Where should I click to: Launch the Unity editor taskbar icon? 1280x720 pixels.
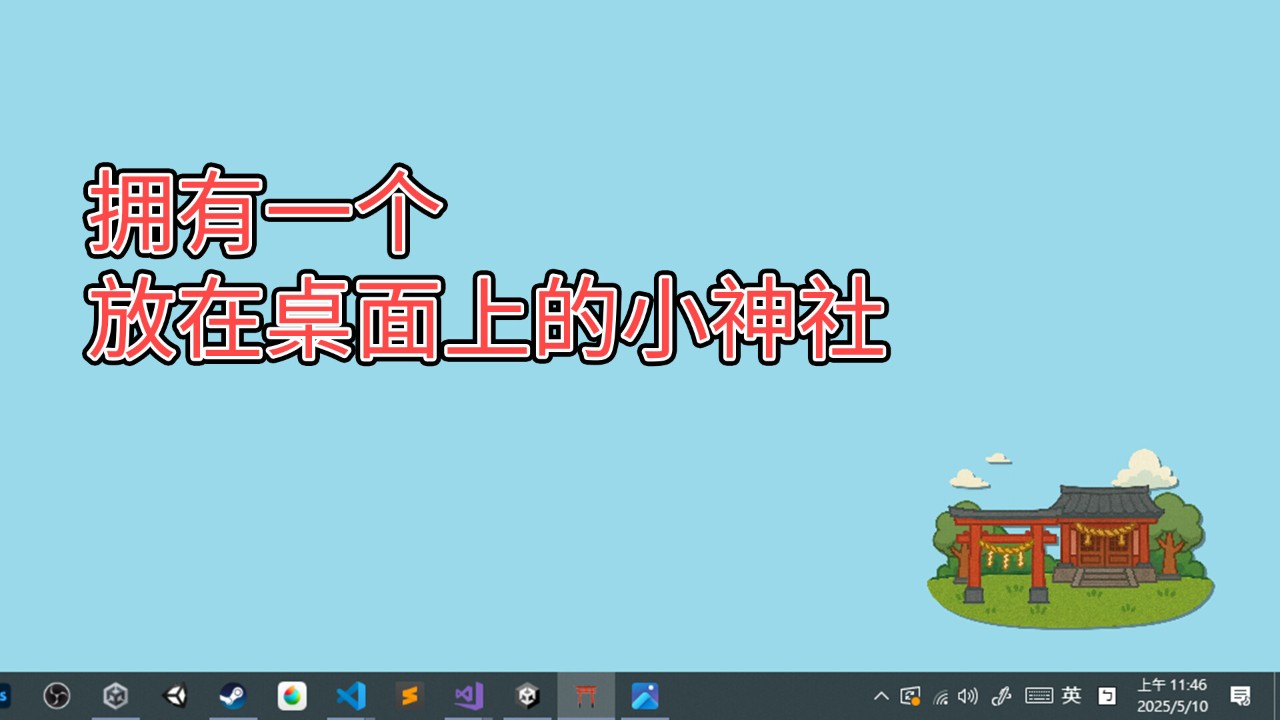175,696
